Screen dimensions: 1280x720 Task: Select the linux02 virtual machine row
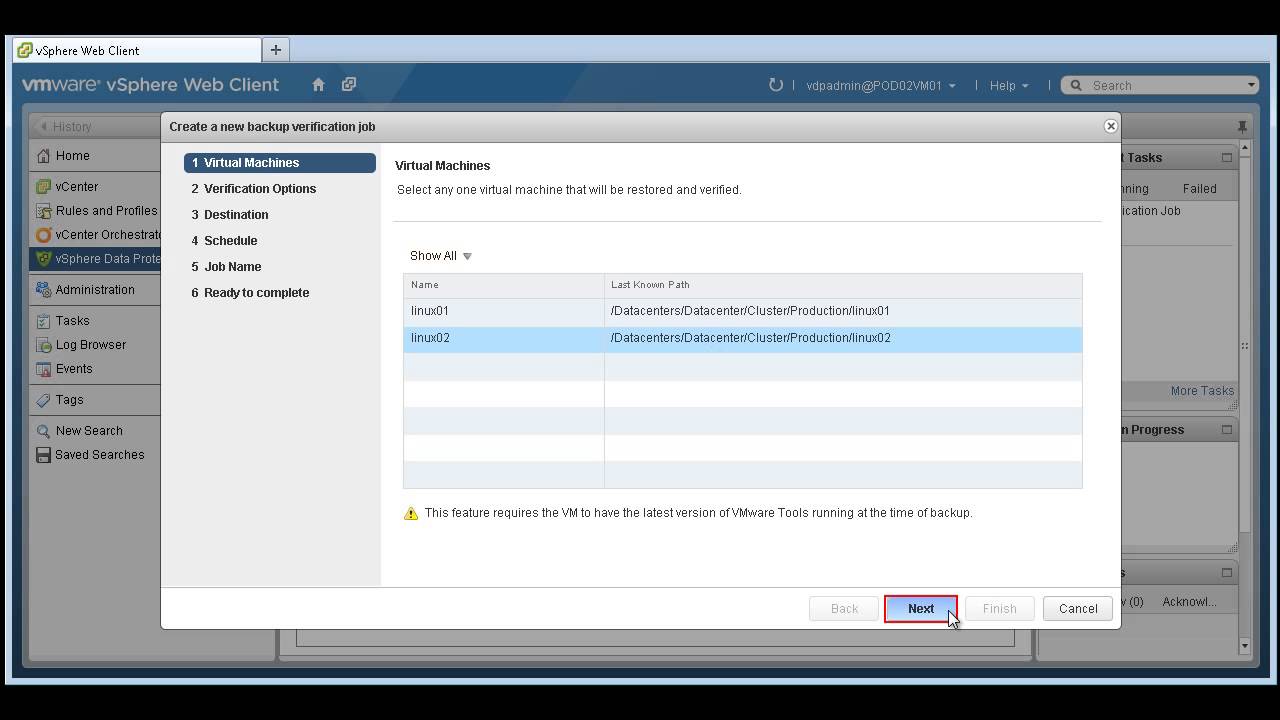click(x=742, y=338)
